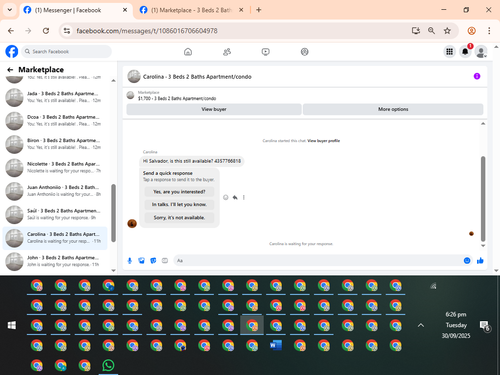500x375 pixels.
Task: Show hidden system tray icons chevron
Action: (421, 325)
